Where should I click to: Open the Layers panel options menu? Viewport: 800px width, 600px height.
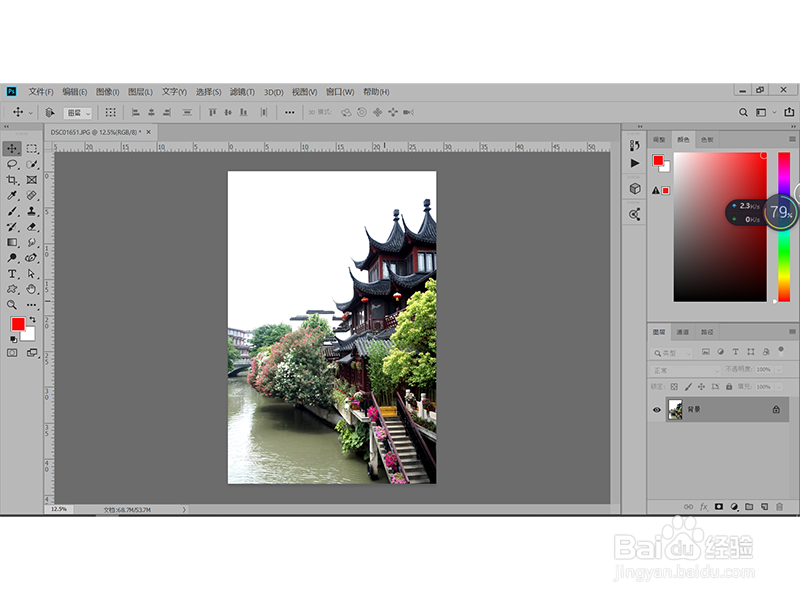pyautogui.click(x=792, y=332)
